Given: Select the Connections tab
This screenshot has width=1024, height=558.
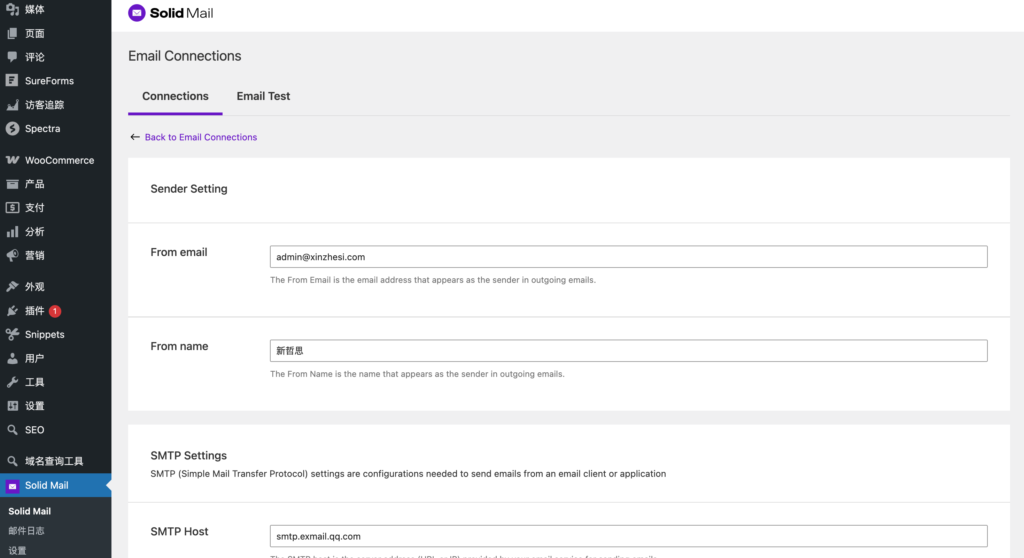Looking at the screenshot, I should tap(175, 97).
